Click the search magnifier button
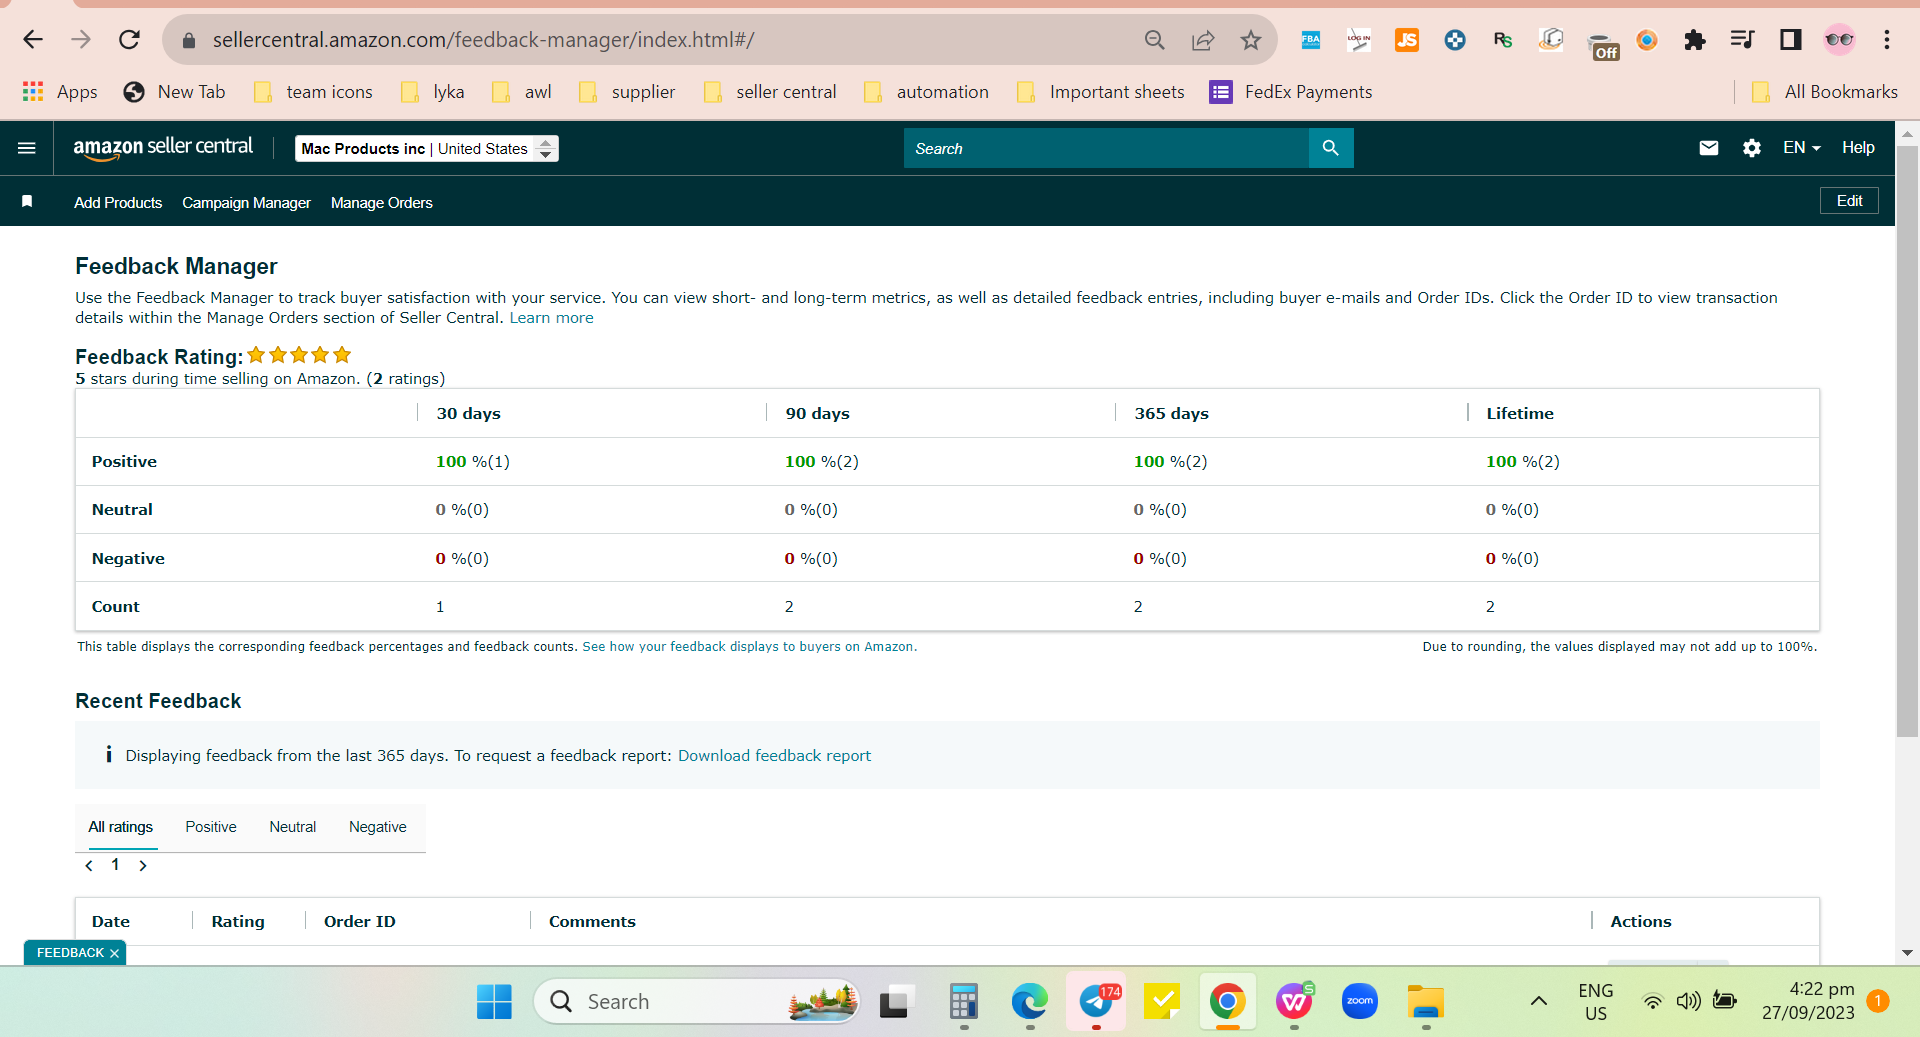This screenshot has width=1920, height=1037. point(1330,148)
